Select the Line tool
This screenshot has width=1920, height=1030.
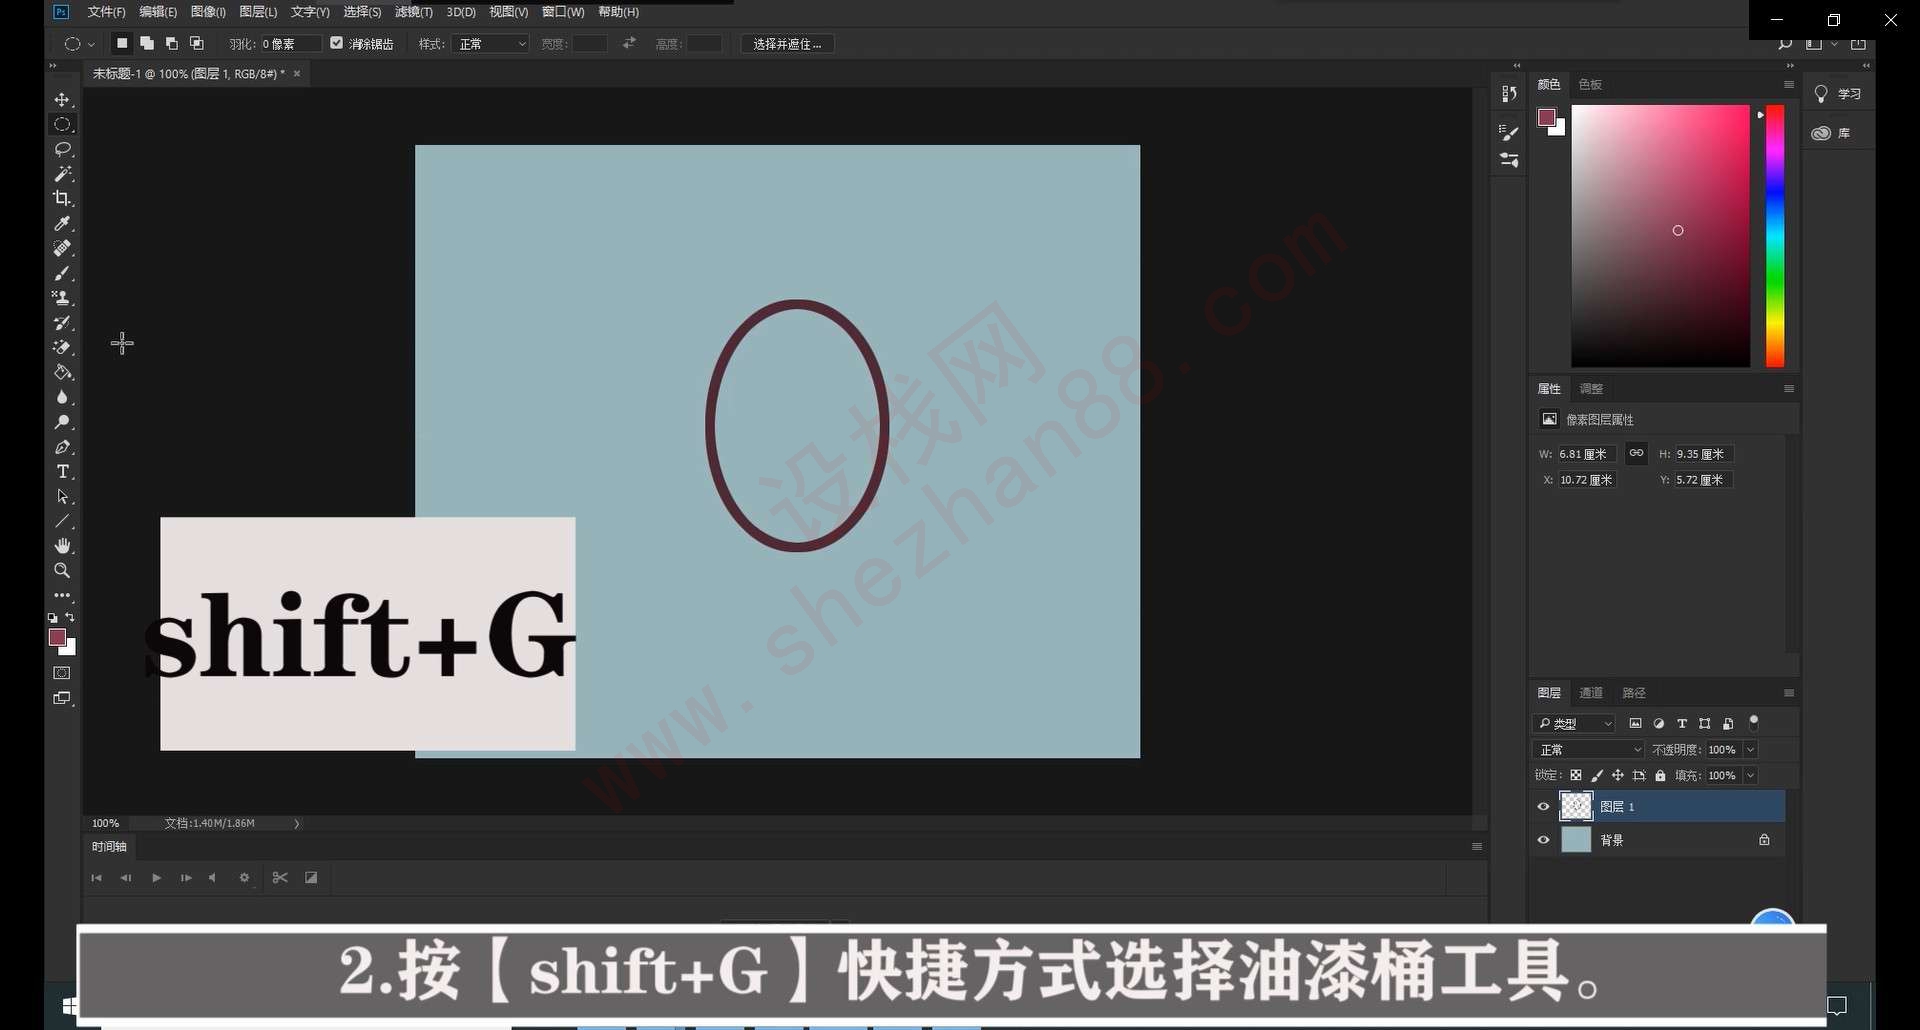62,521
